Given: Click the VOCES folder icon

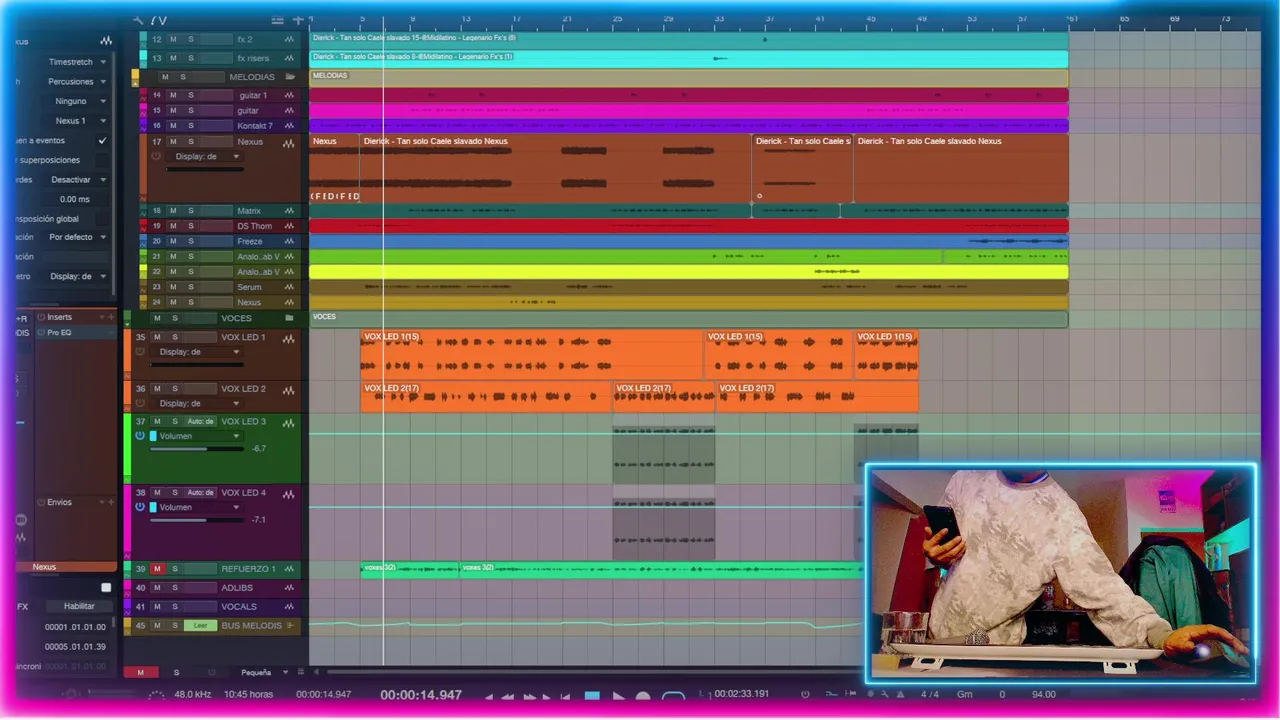Looking at the screenshot, I should coord(289,318).
